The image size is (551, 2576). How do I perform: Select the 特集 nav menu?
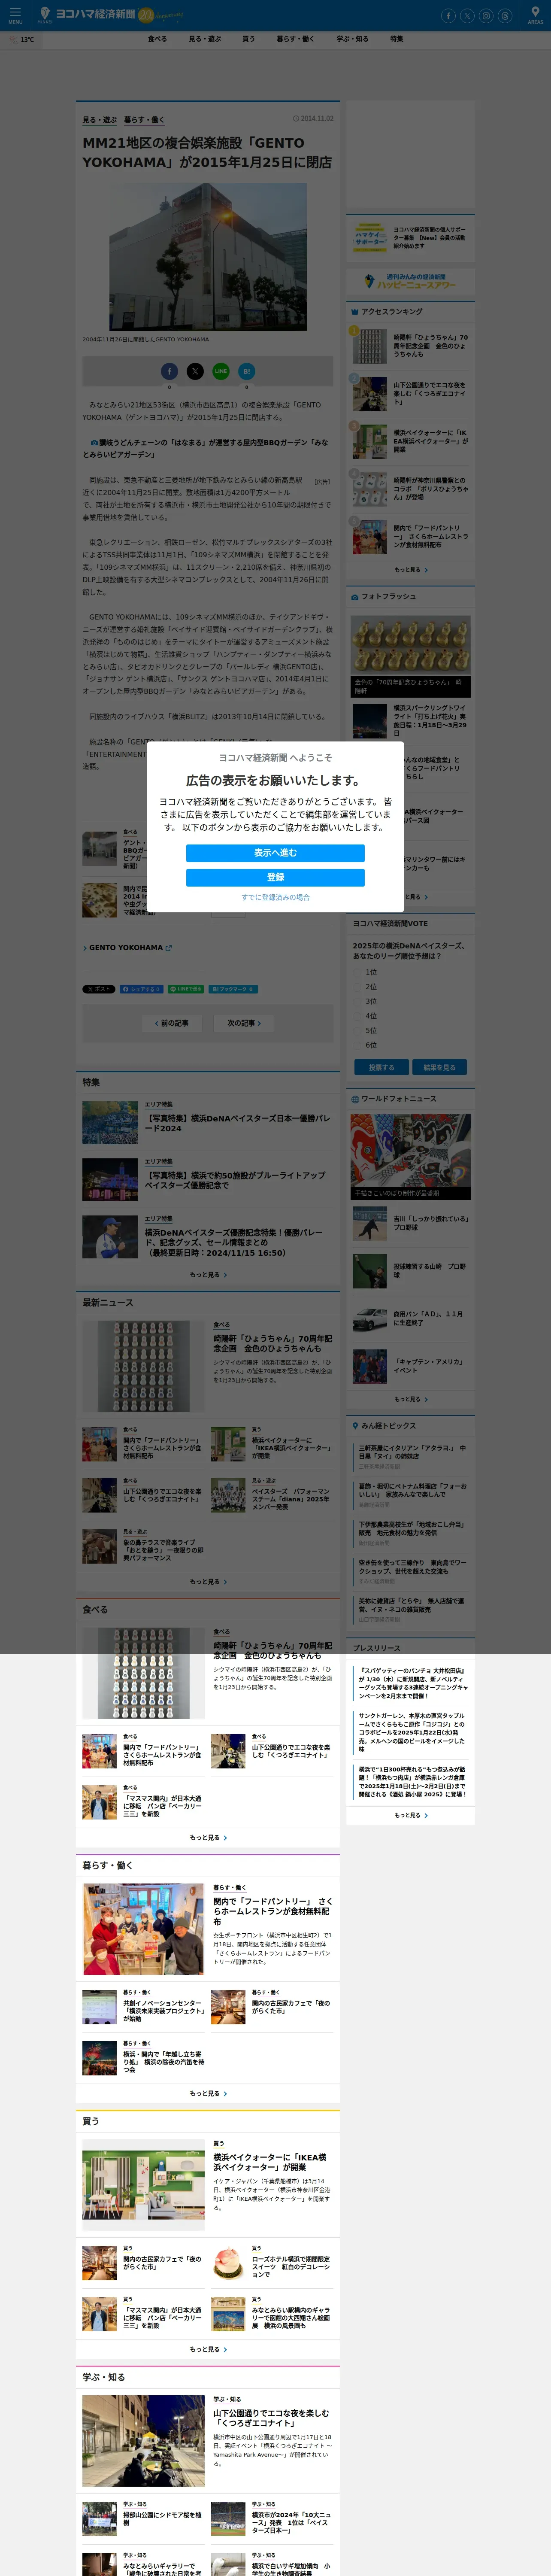click(396, 39)
